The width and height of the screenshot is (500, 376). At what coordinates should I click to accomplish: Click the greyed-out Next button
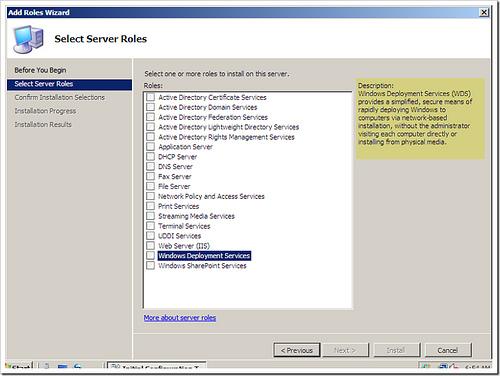pyautogui.click(x=345, y=350)
